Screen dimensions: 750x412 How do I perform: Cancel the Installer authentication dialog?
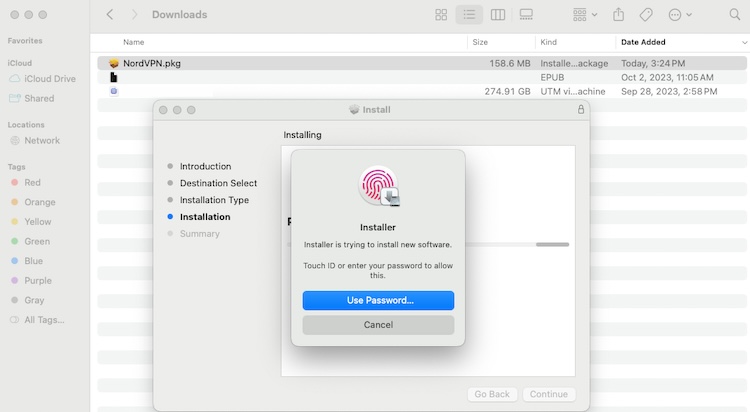[x=378, y=325]
